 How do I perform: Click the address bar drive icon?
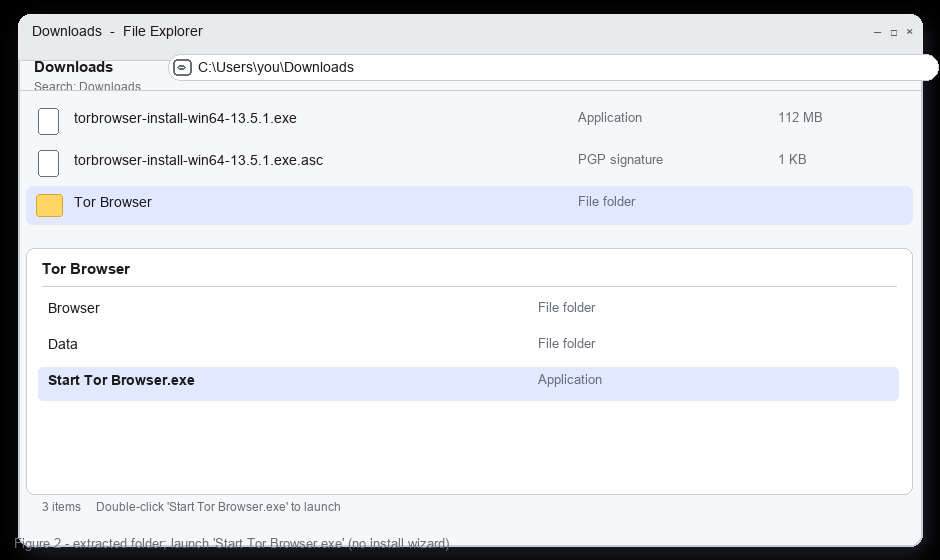tap(182, 68)
